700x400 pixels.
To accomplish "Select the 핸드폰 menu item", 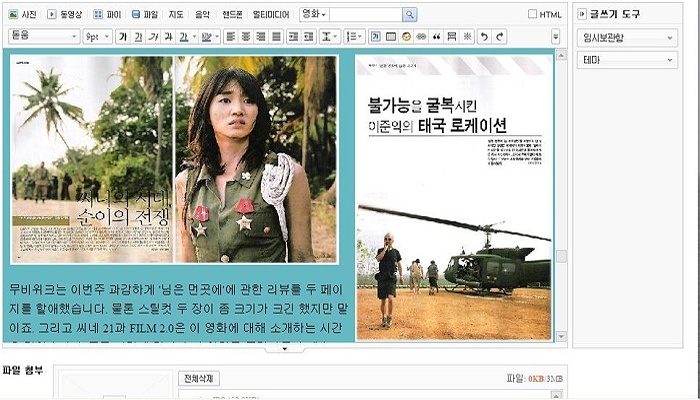I will [232, 14].
